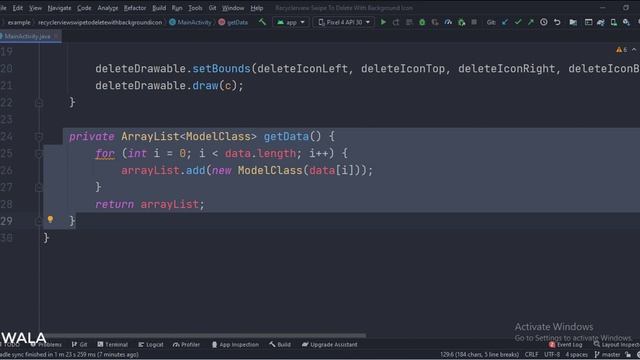Click the fold end marker on line 27
The image size is (640, 360).
tap(39, 187)
